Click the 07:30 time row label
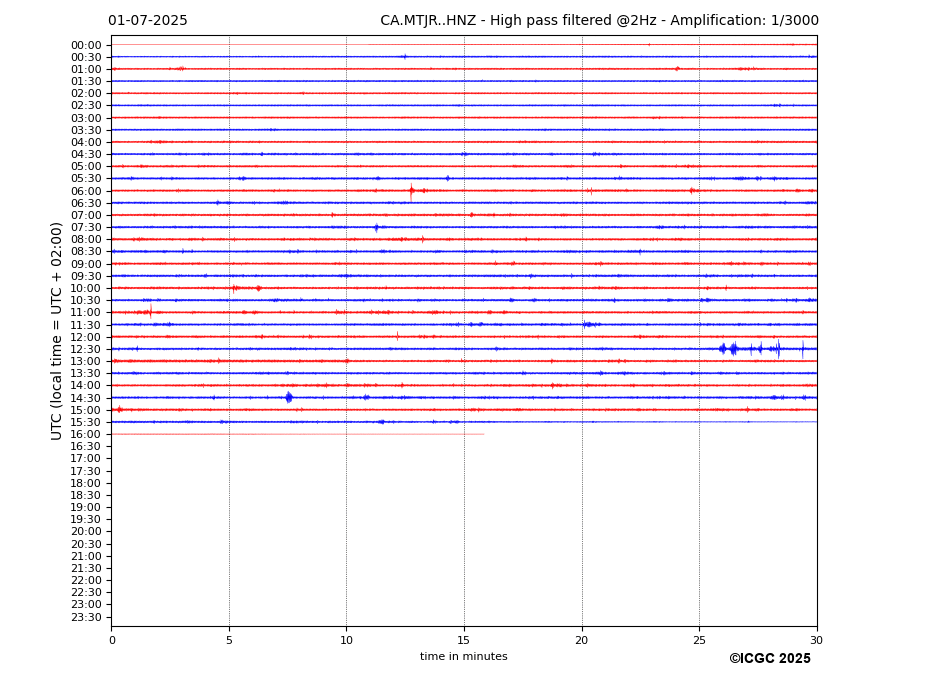927x696 pixels. click(86, 227)
